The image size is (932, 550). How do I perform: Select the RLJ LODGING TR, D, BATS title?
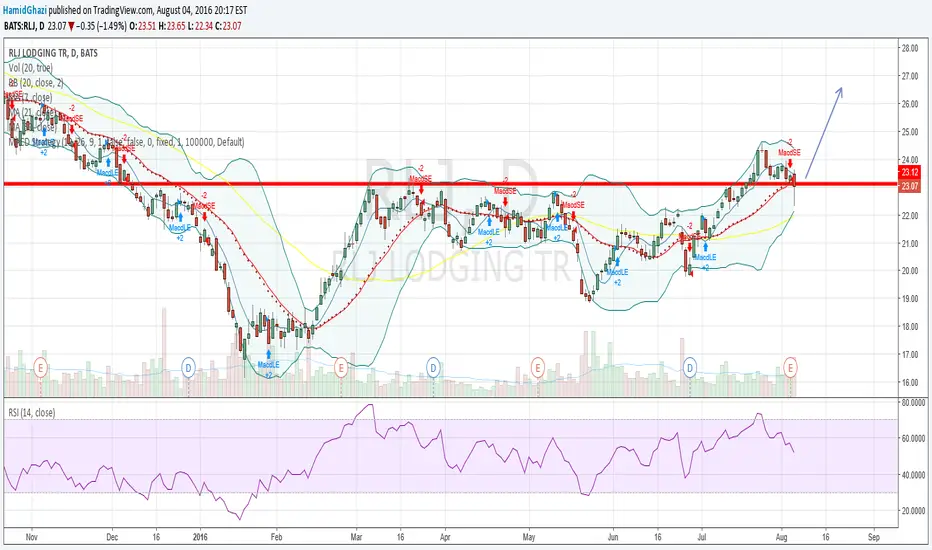53,53
